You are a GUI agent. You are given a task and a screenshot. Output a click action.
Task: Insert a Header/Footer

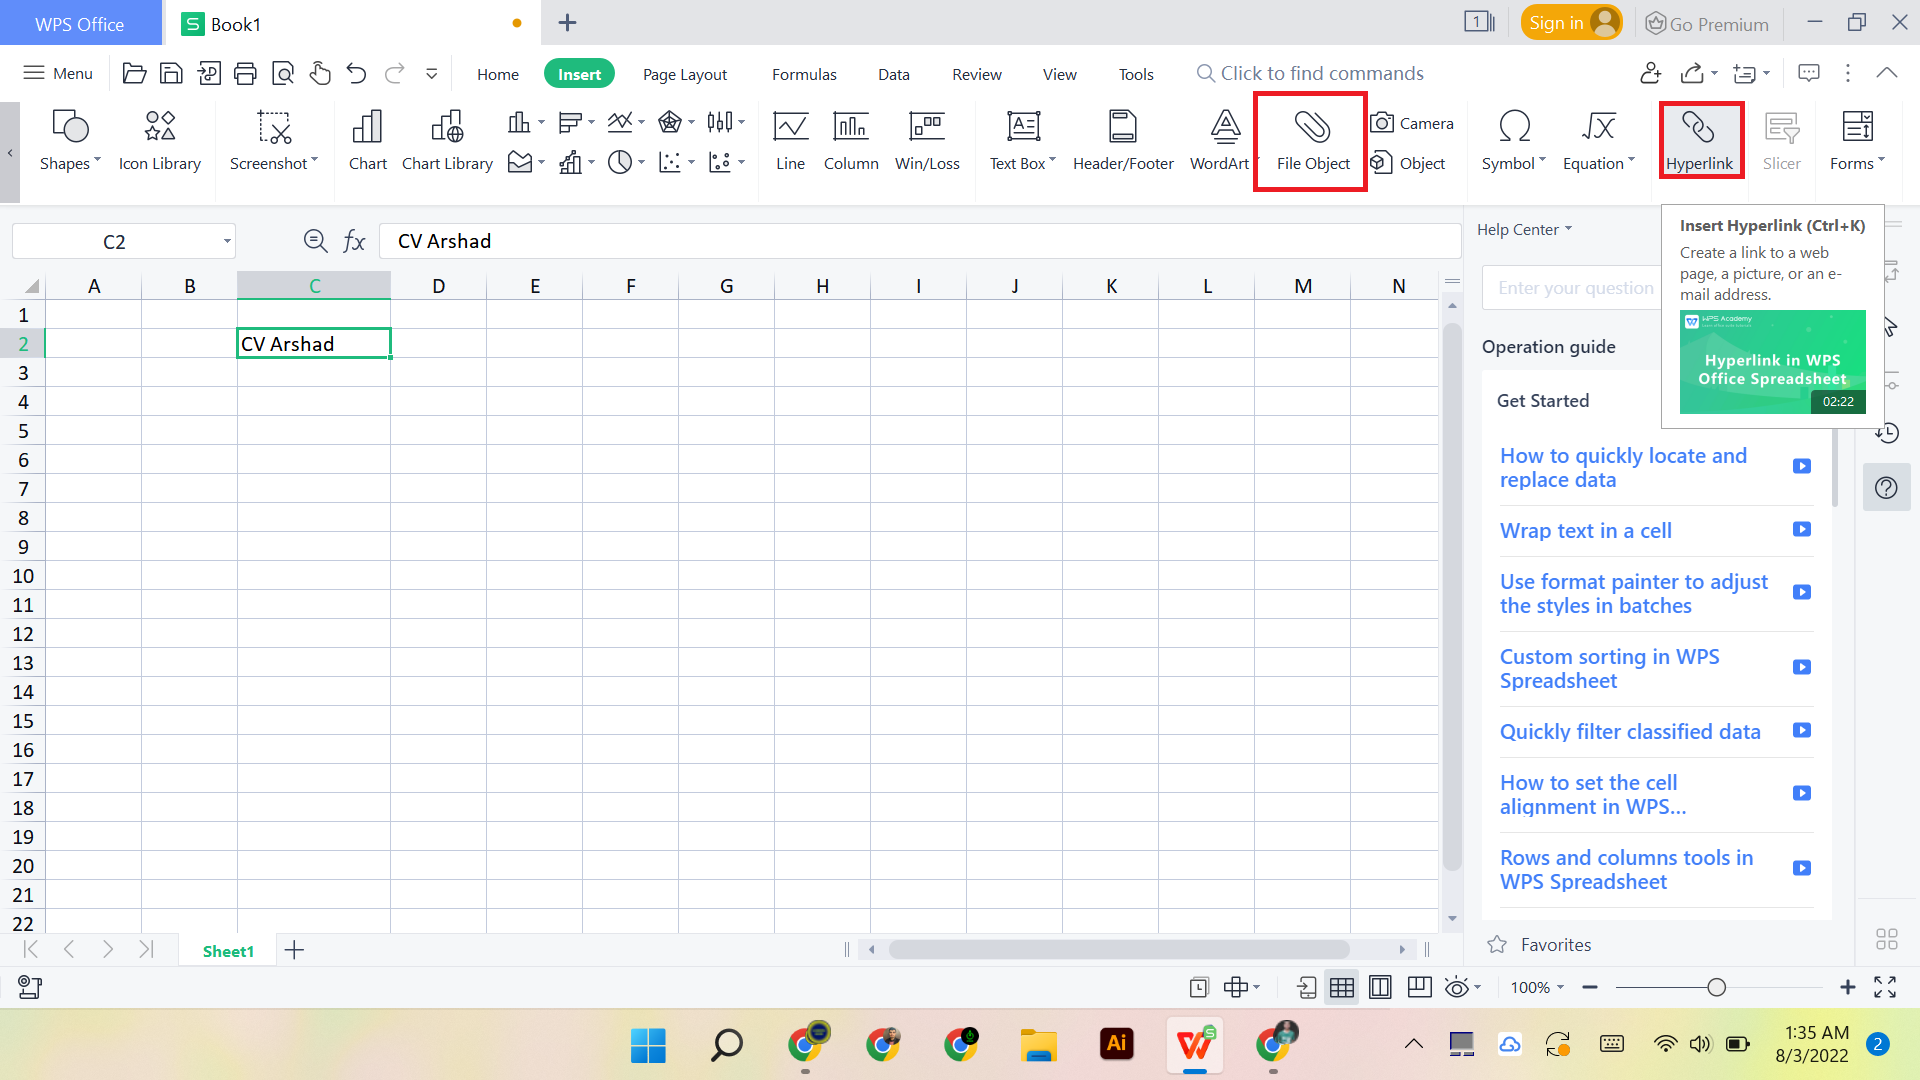pyautogui.click(x=1122, y=140)
